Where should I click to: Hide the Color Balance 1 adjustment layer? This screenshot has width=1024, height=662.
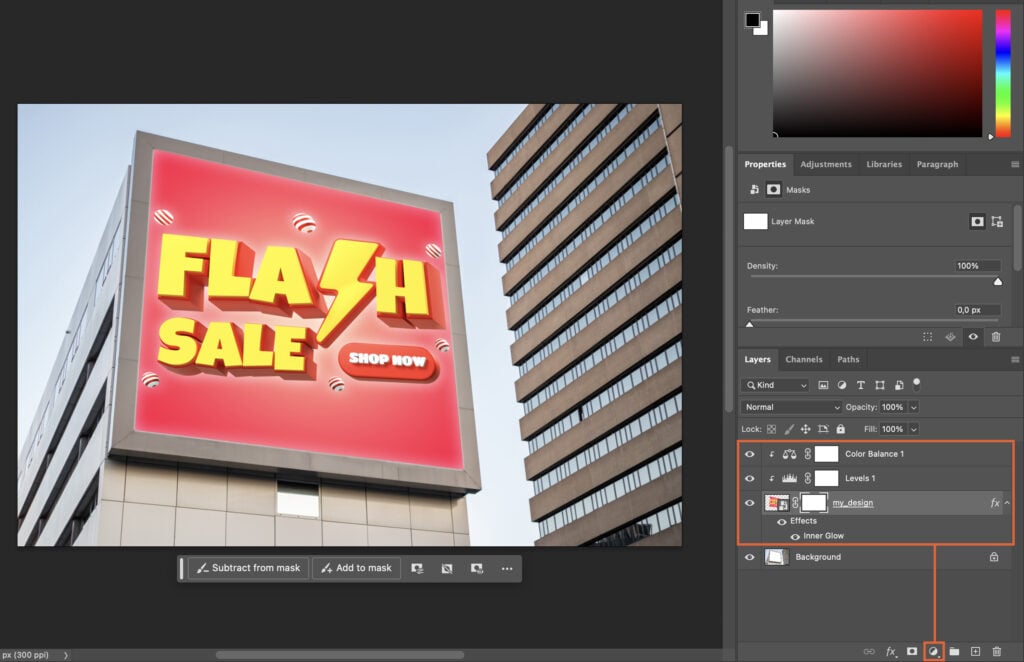point(750,455)
